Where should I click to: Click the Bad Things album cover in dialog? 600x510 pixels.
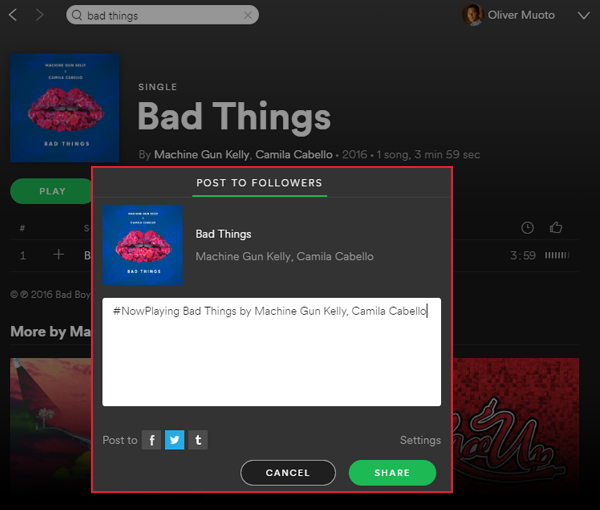[143, 245]
